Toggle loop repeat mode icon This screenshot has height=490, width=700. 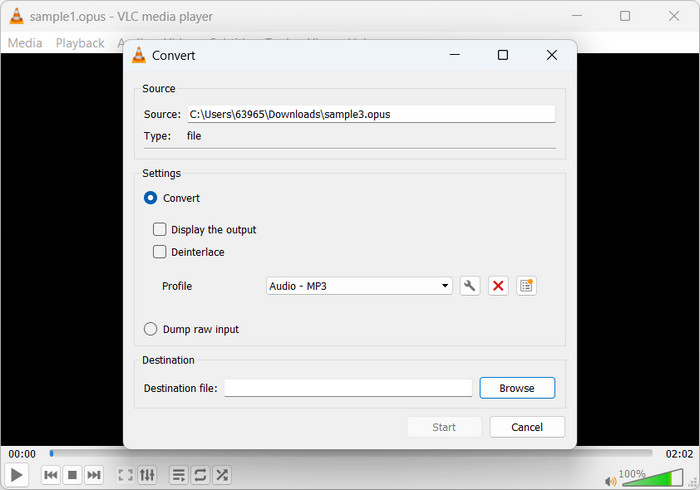pyautogui.click(x=200, y=475)
